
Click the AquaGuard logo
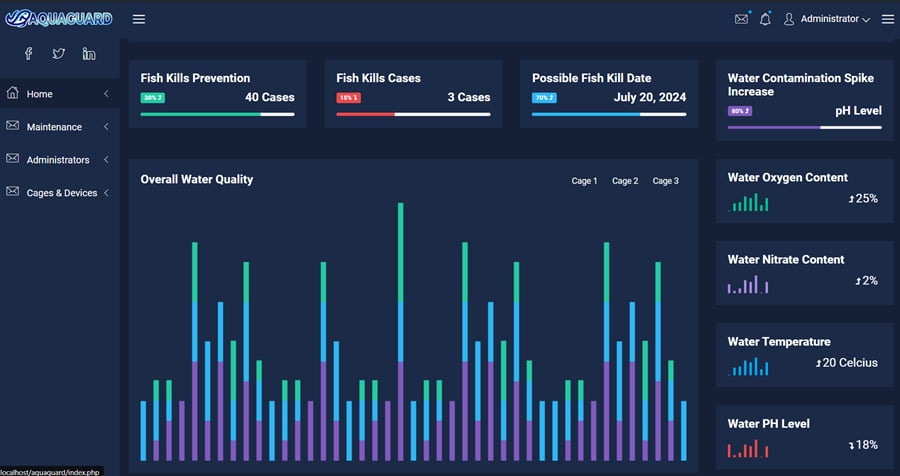58,18
